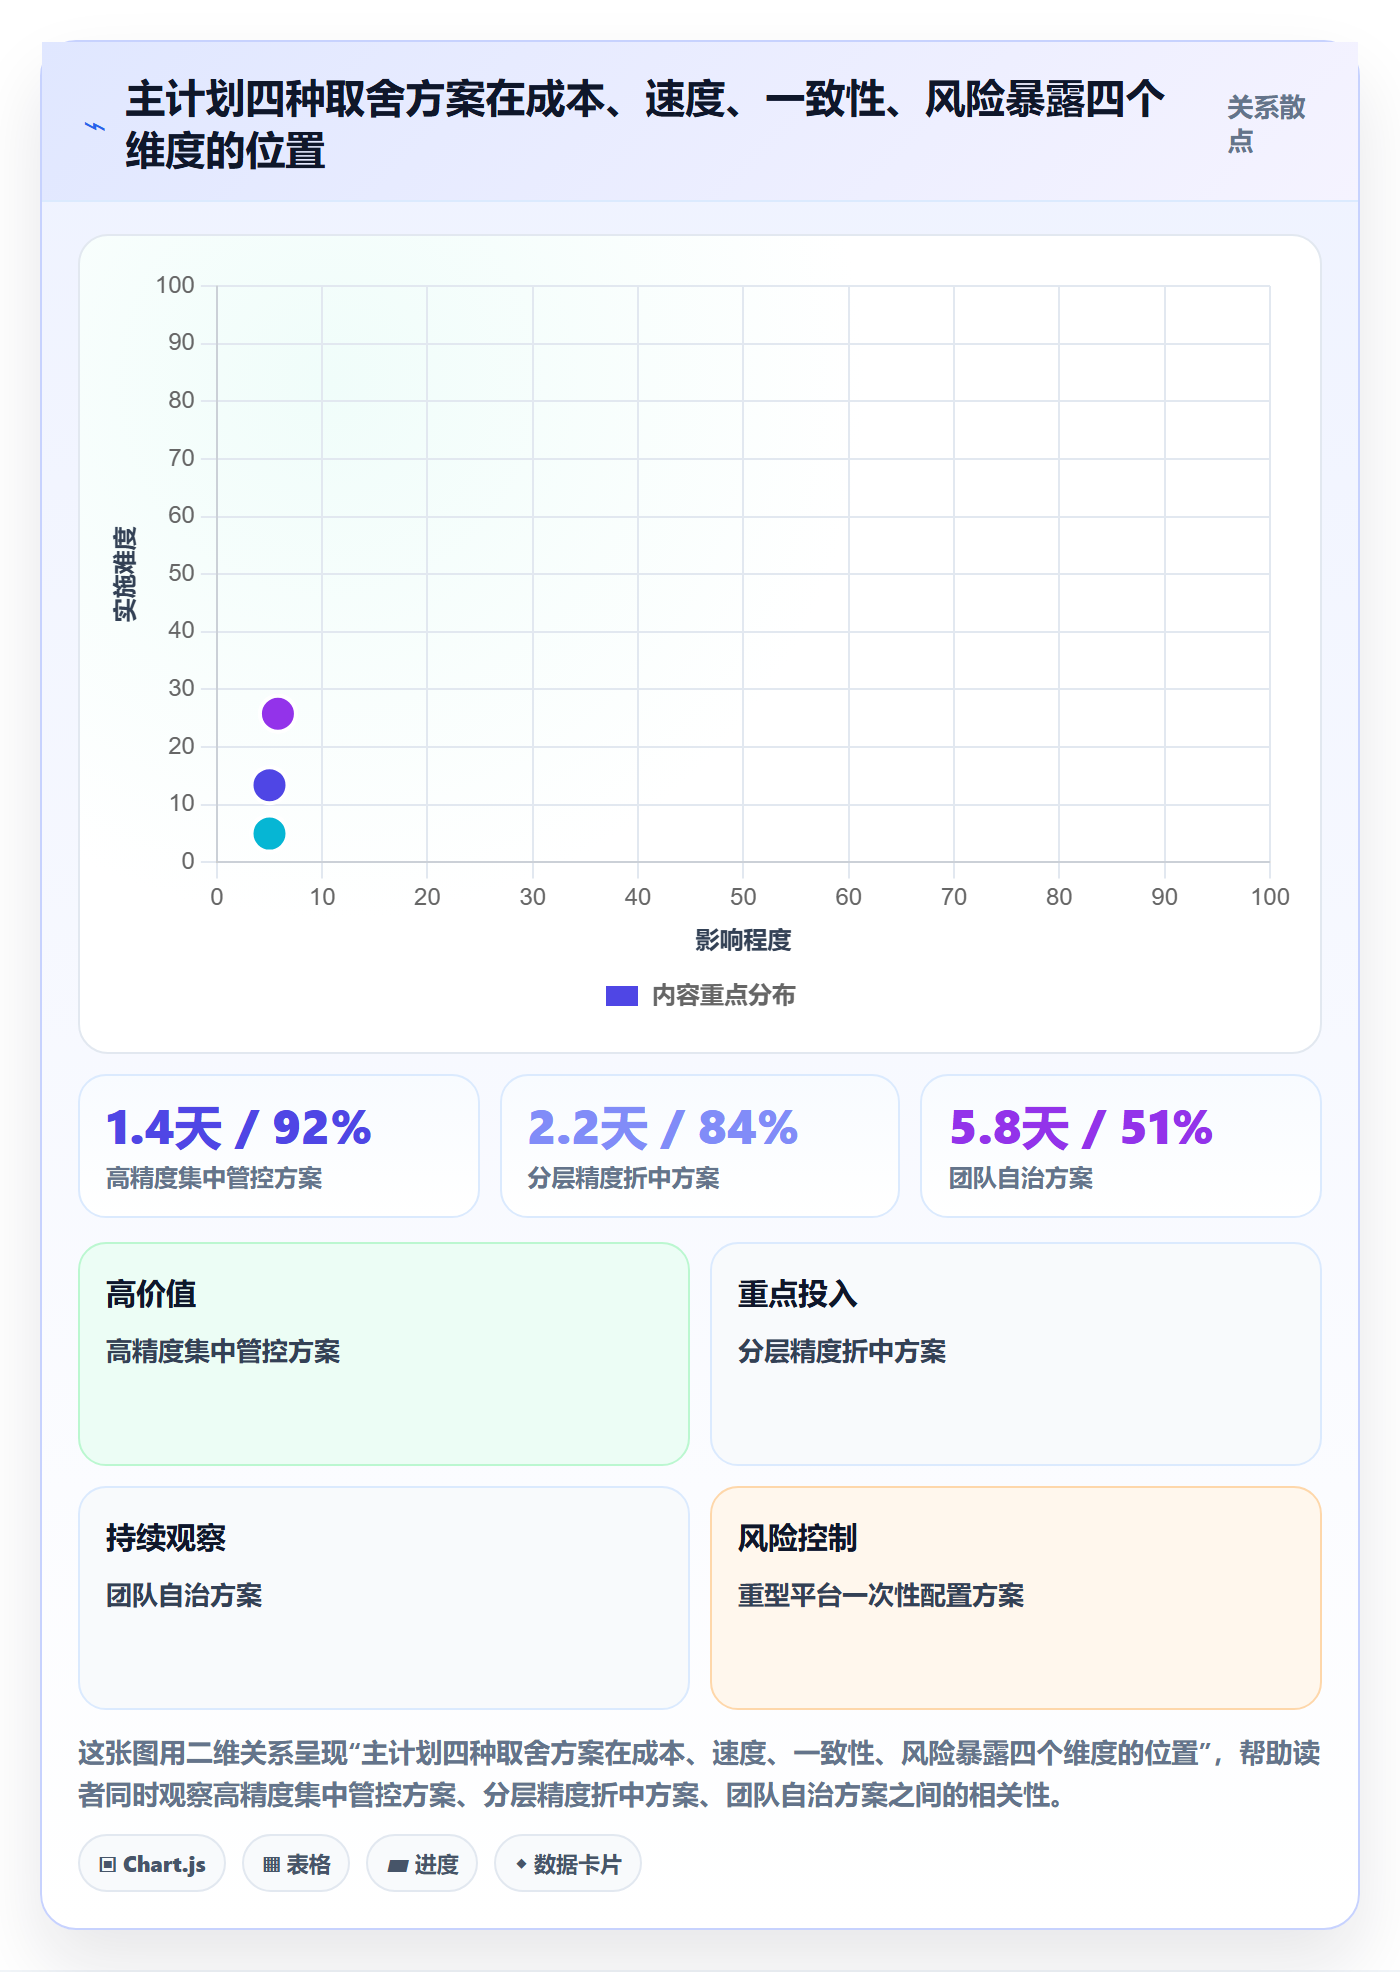Click the 关系散点 label in header
The width and height of the screenshot is (1400, 1972).
coord(1266,124)
